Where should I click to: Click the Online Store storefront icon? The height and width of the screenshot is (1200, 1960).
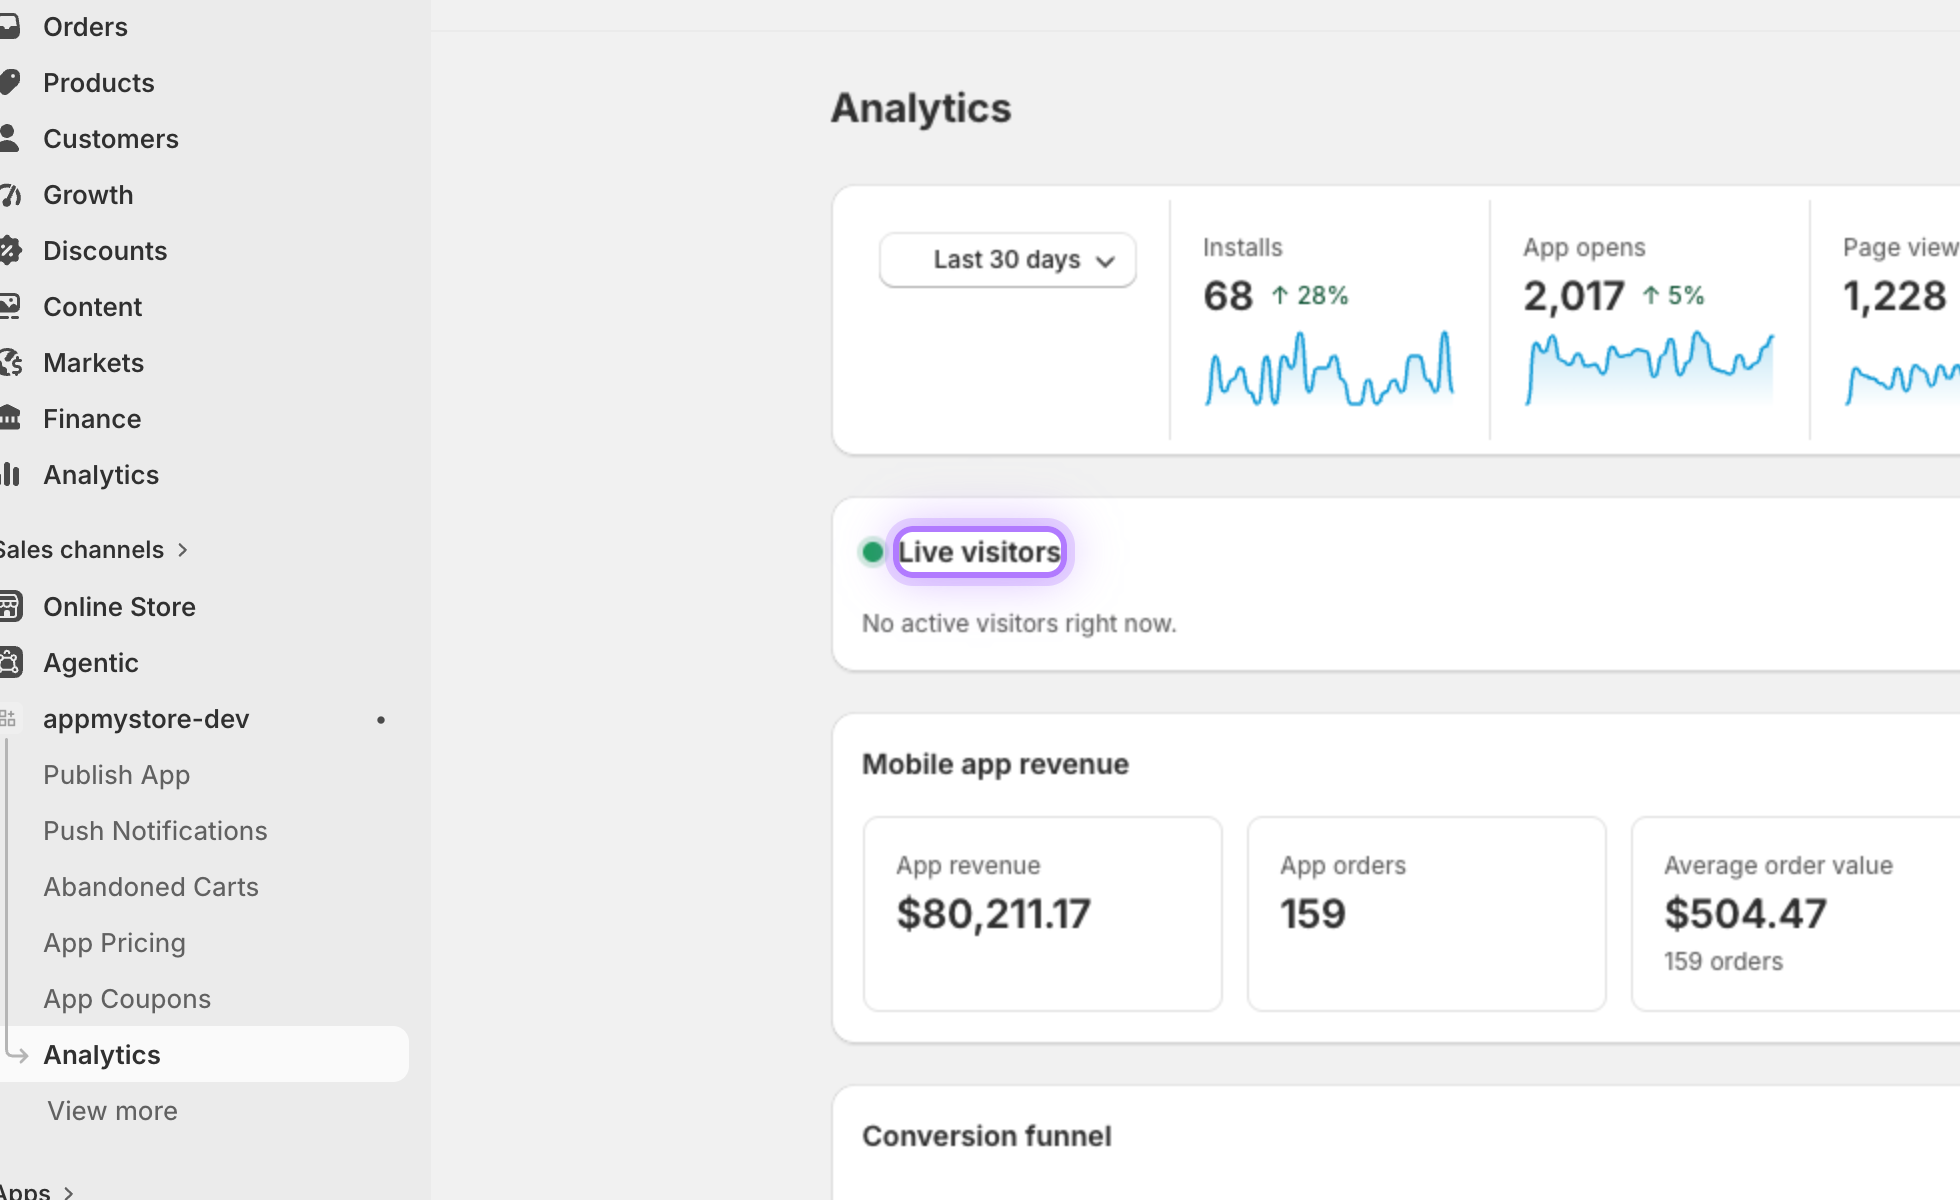9,607
